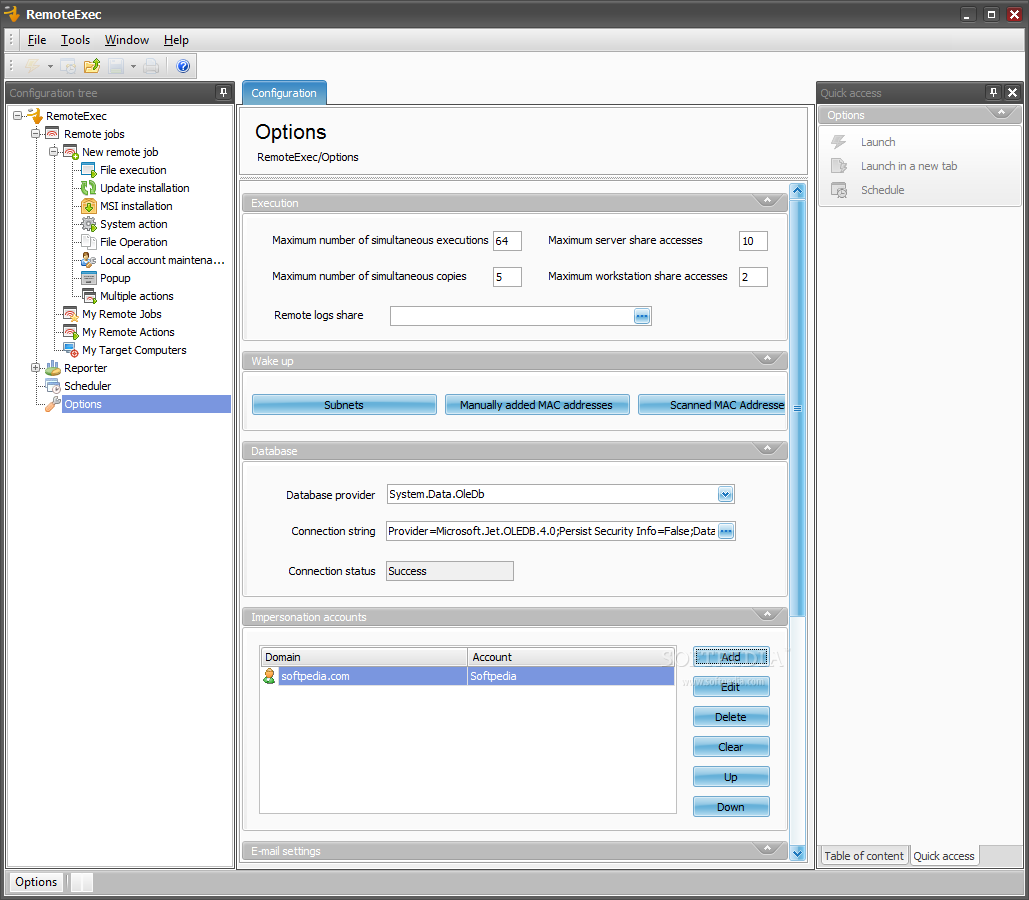Image resolution: width=1029 pixels, height=900 pixels.
Task: Click Launch in a new tab
Action: click(x=909, y=166)
